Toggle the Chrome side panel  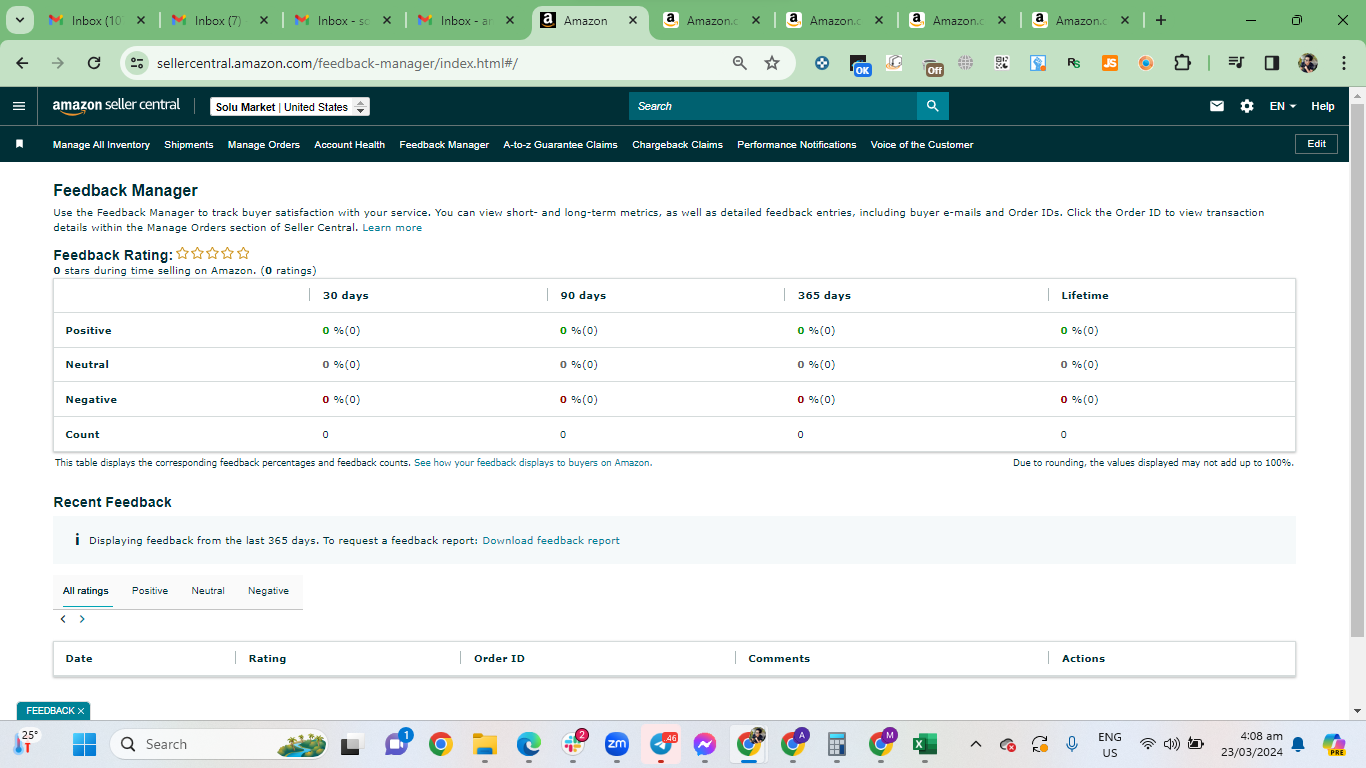1272,63
